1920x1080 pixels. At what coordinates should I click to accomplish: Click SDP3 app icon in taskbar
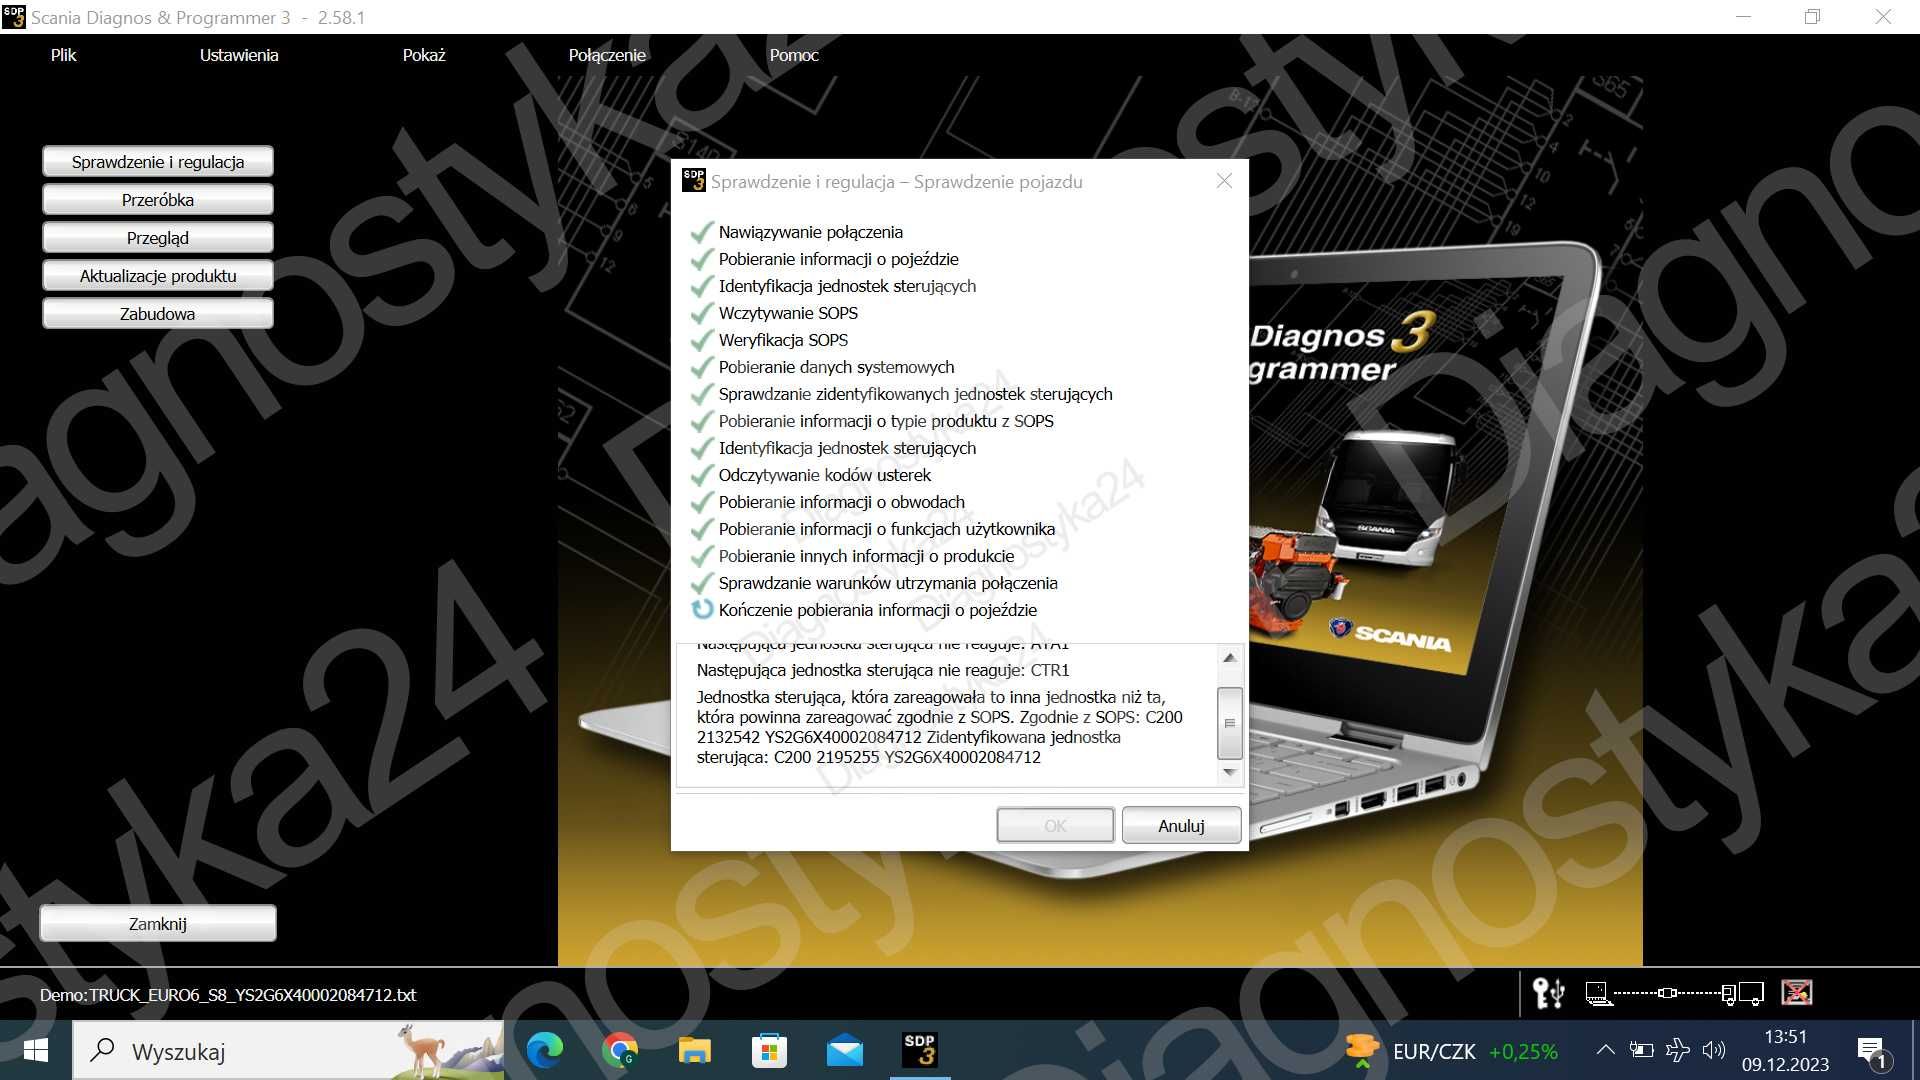[920, 1051]
